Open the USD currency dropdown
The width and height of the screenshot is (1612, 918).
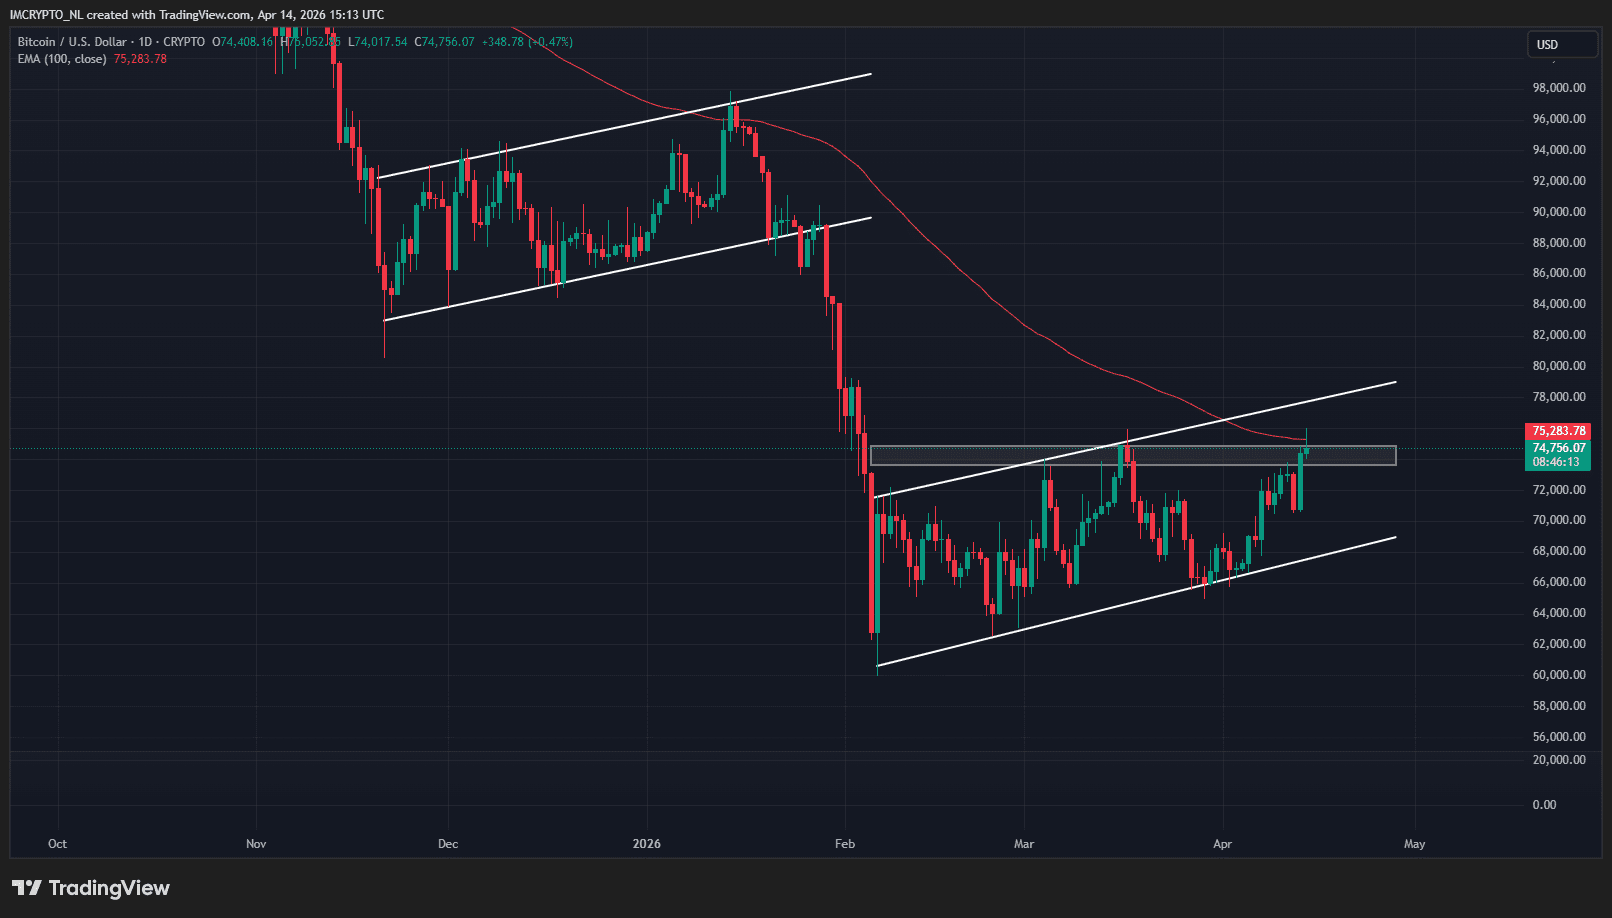tap(1560, 45)
